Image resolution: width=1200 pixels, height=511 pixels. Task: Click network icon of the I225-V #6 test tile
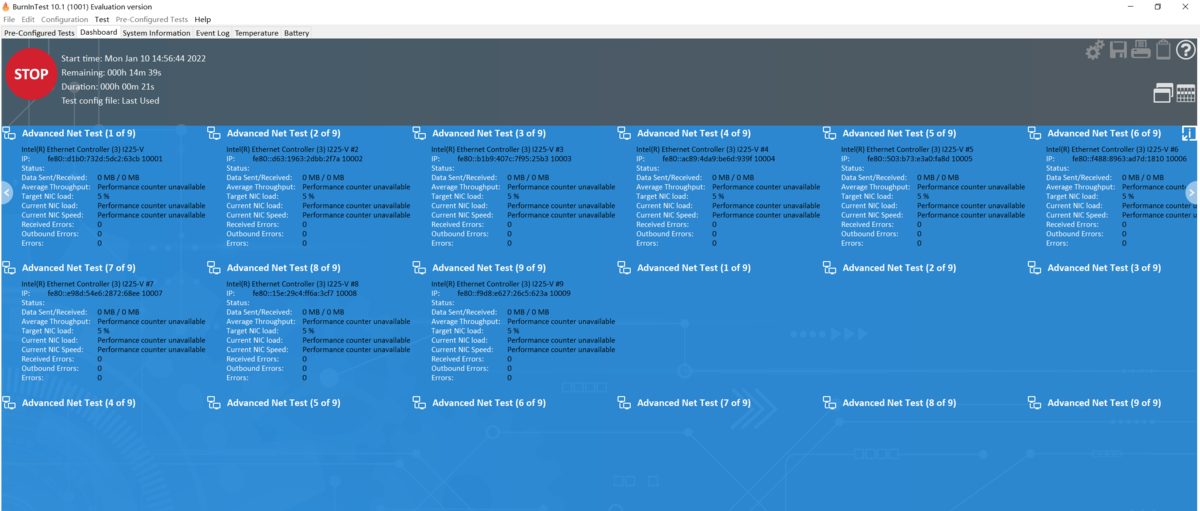(1034, 133)
